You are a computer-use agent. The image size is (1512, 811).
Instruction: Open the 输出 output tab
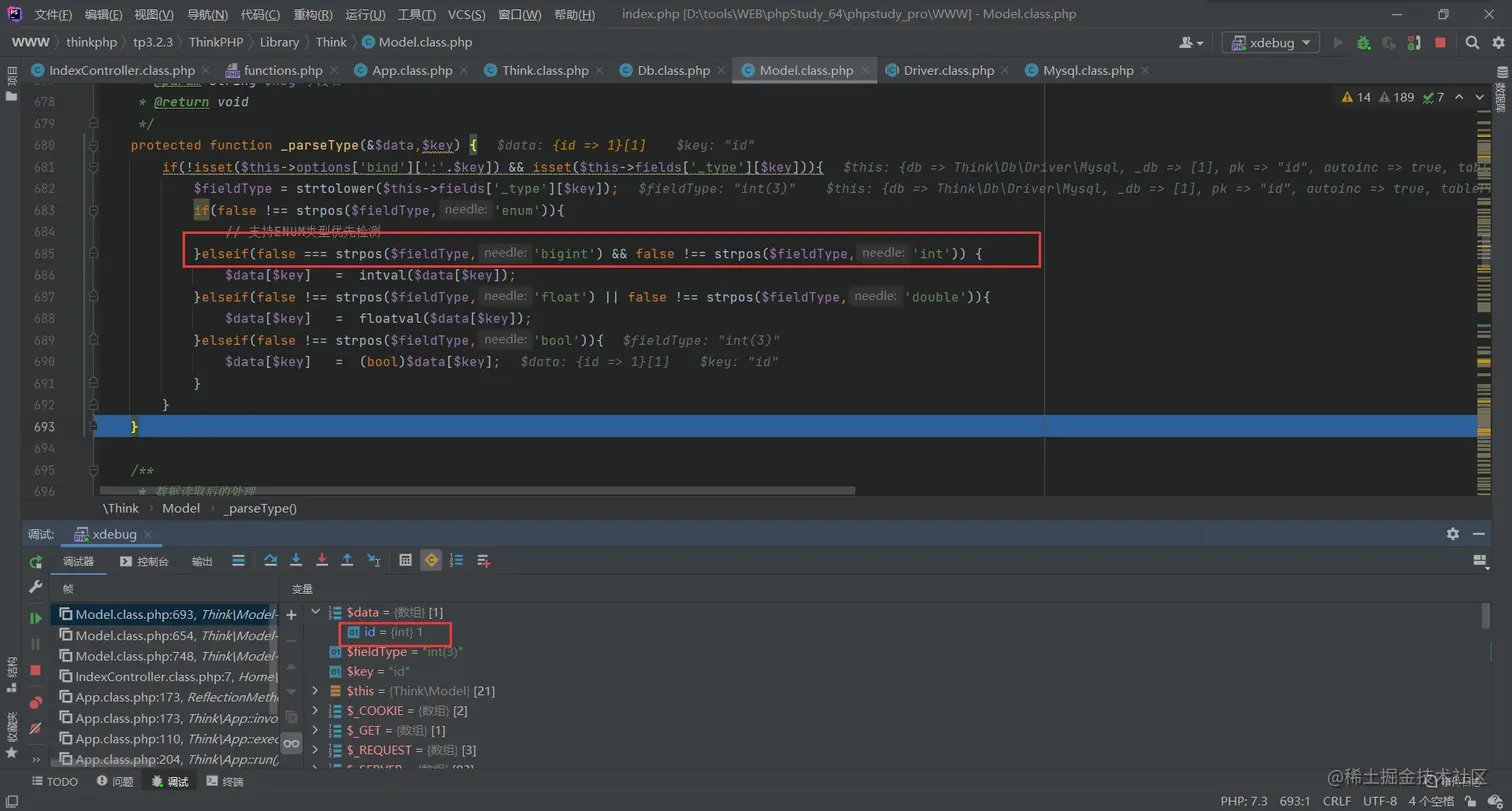tap(202, 561)
